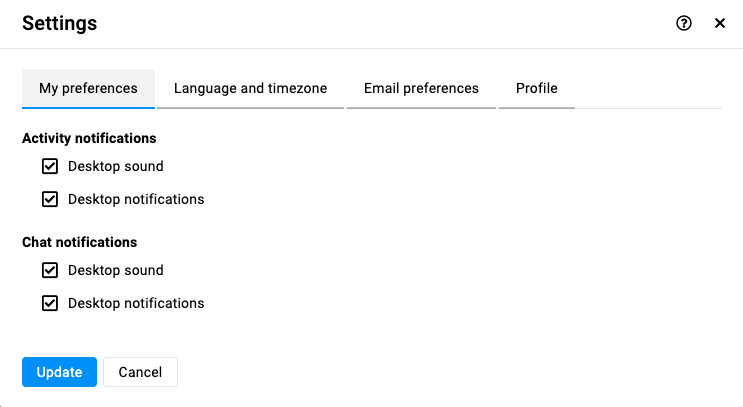743x407 pixels.
Task: Click the Chat Desktop sound label text
Action: 116,270
